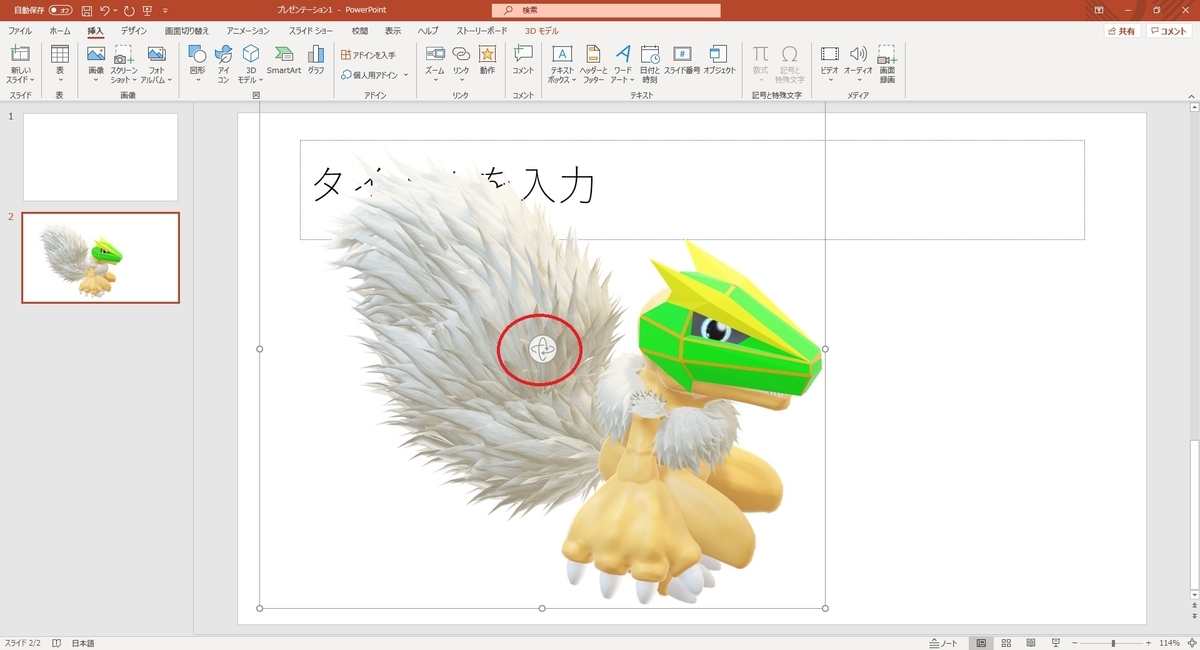Click the title placeholder text box

point(692,190)
